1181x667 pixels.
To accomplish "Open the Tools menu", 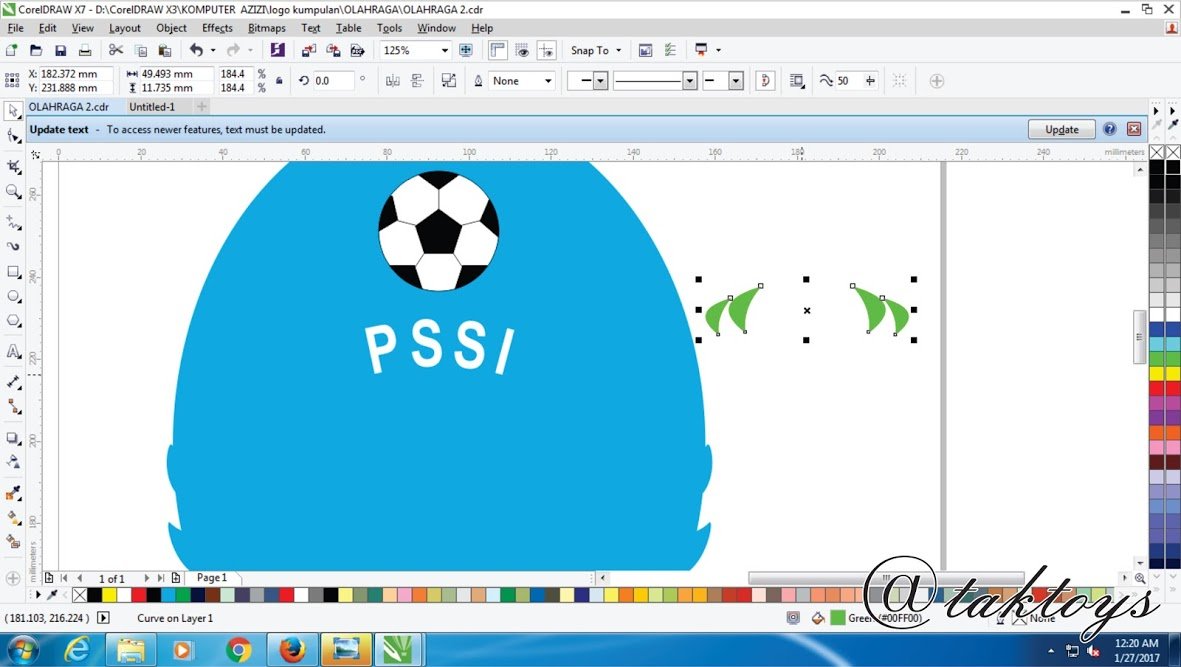I will coord(389,28).
